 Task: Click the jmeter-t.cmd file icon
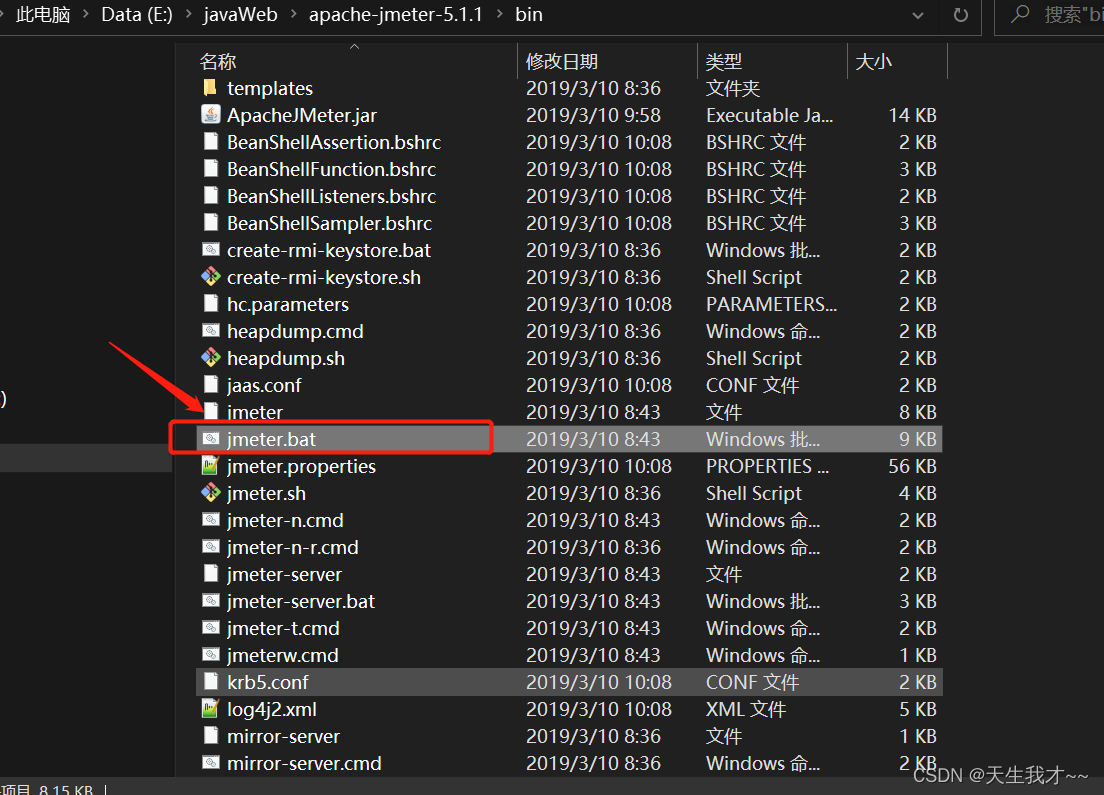click(x=210, y=627)
